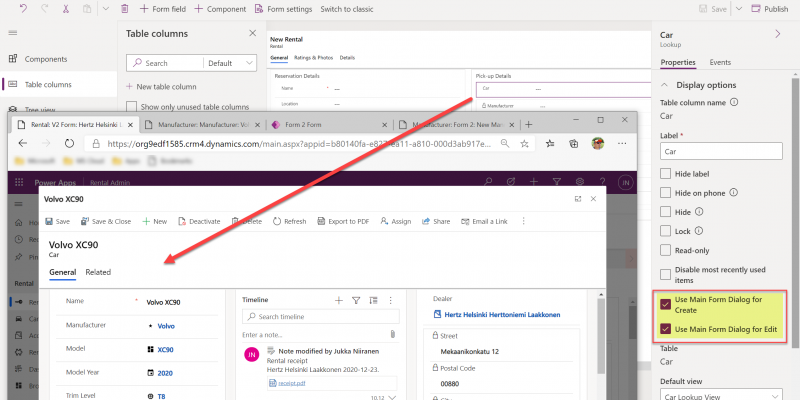Viewport: 800px width, 400px height.
Task: Open the dropdown arrow next to Save
Action: click(739, 9)
